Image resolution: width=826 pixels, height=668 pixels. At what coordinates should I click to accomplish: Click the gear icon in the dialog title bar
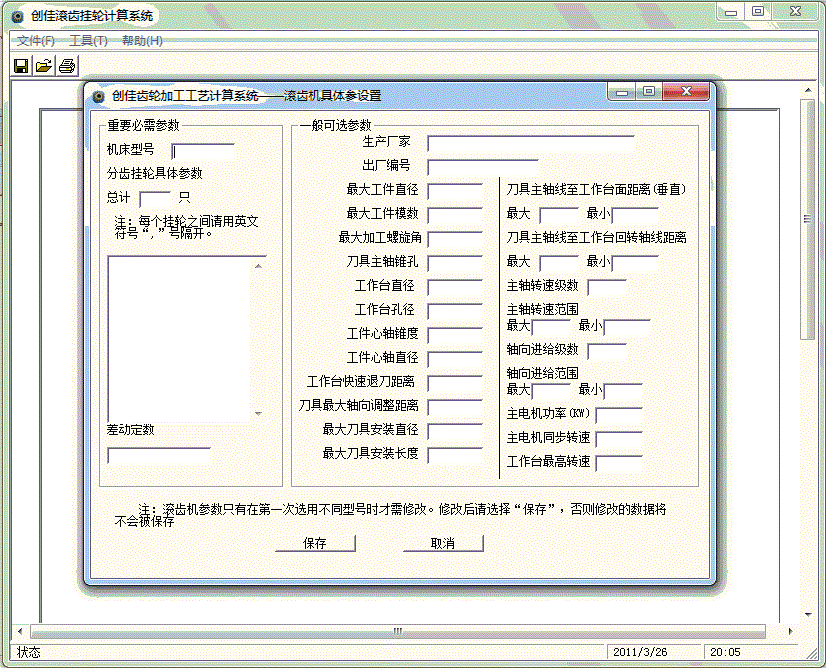click(98, 91)
